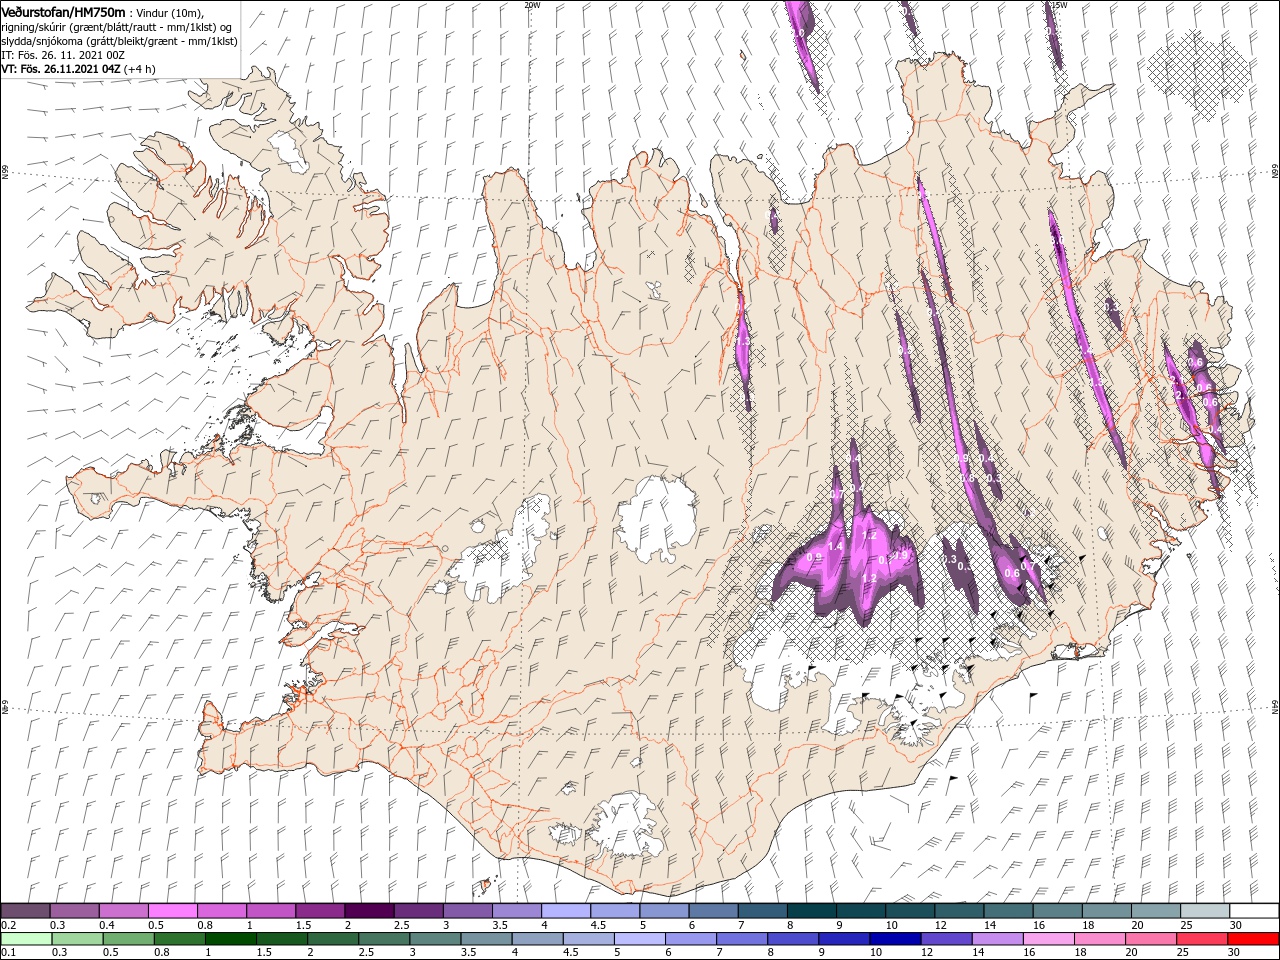
Task: Click the '2.5' label under the snow legend
Action: click(401, 925)
